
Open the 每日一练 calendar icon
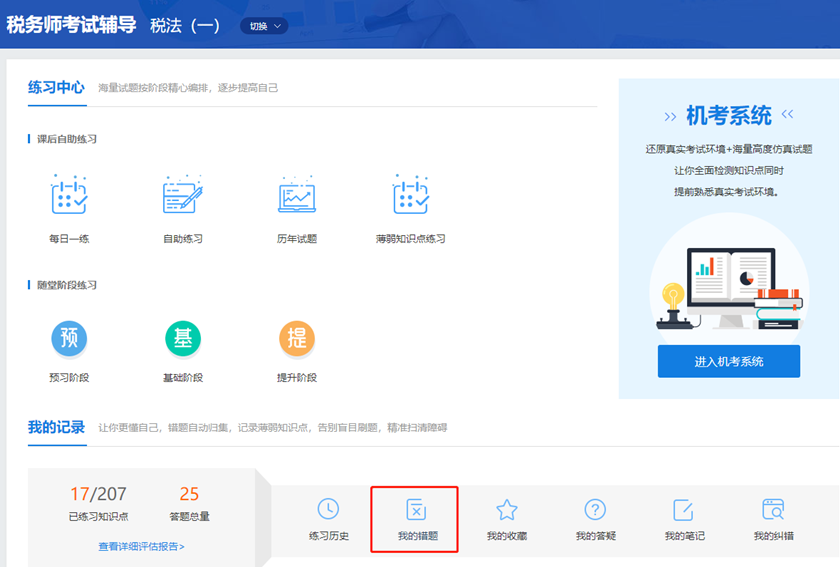click(69, 194)
